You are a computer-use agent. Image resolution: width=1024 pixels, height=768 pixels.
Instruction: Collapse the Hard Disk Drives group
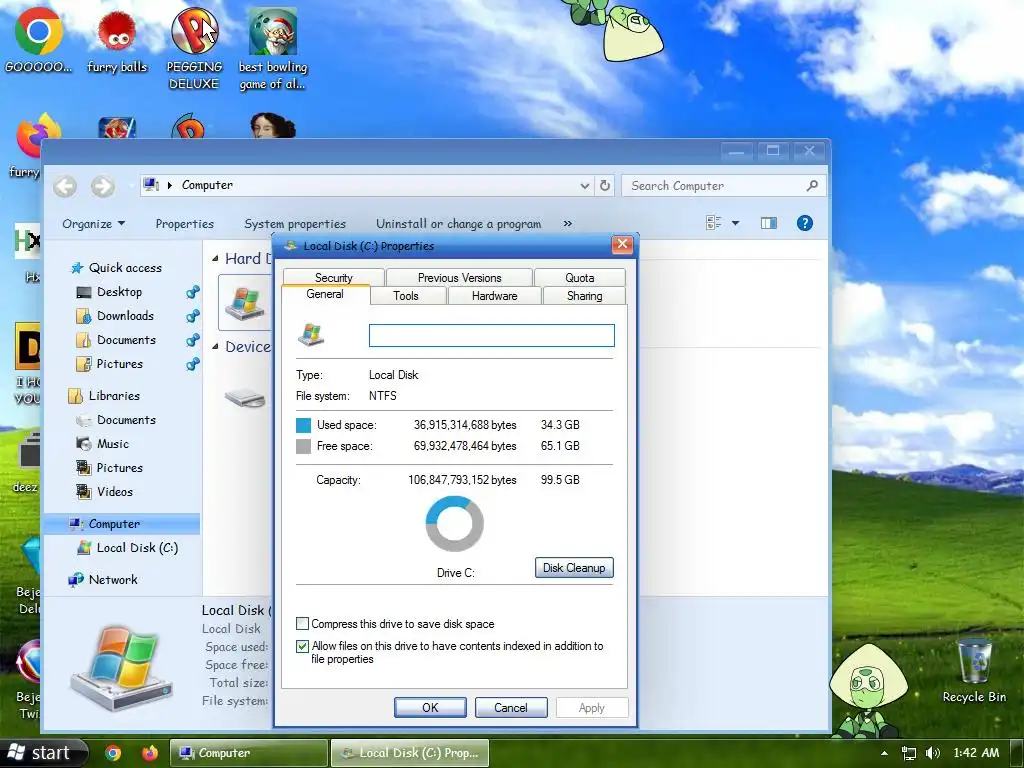[215, 259]
